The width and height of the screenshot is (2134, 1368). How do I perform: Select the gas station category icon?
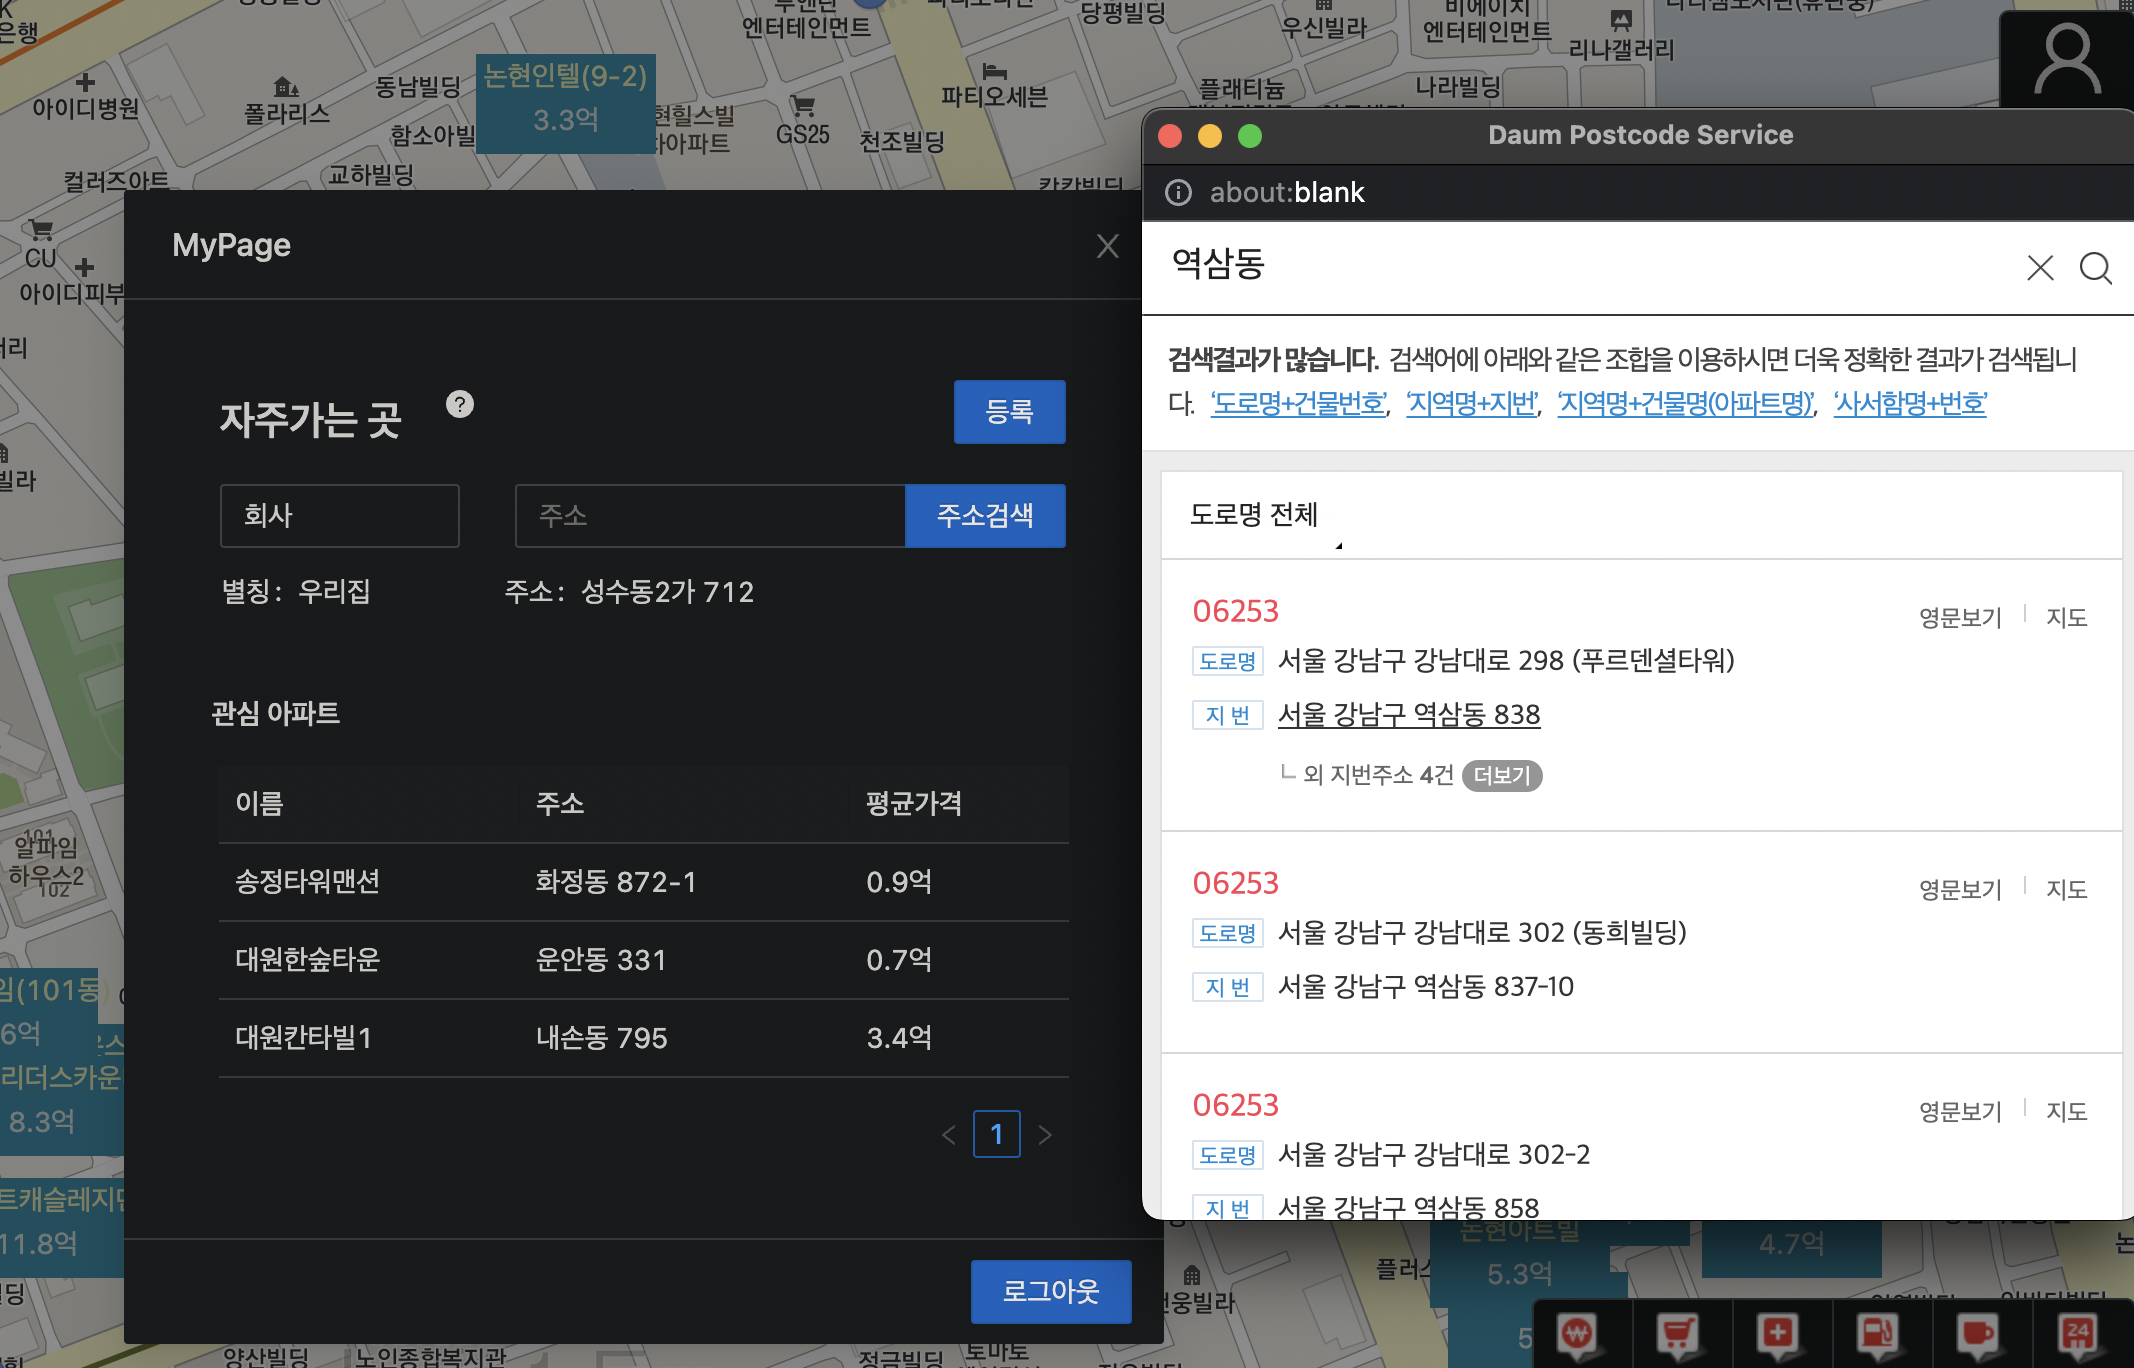click(x=1878, y=1335)
